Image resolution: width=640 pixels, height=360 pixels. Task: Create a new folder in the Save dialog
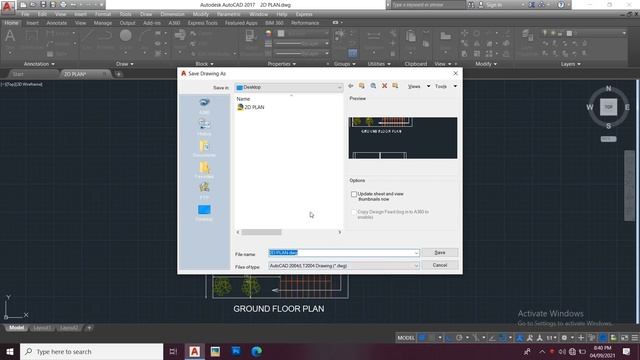395,86
